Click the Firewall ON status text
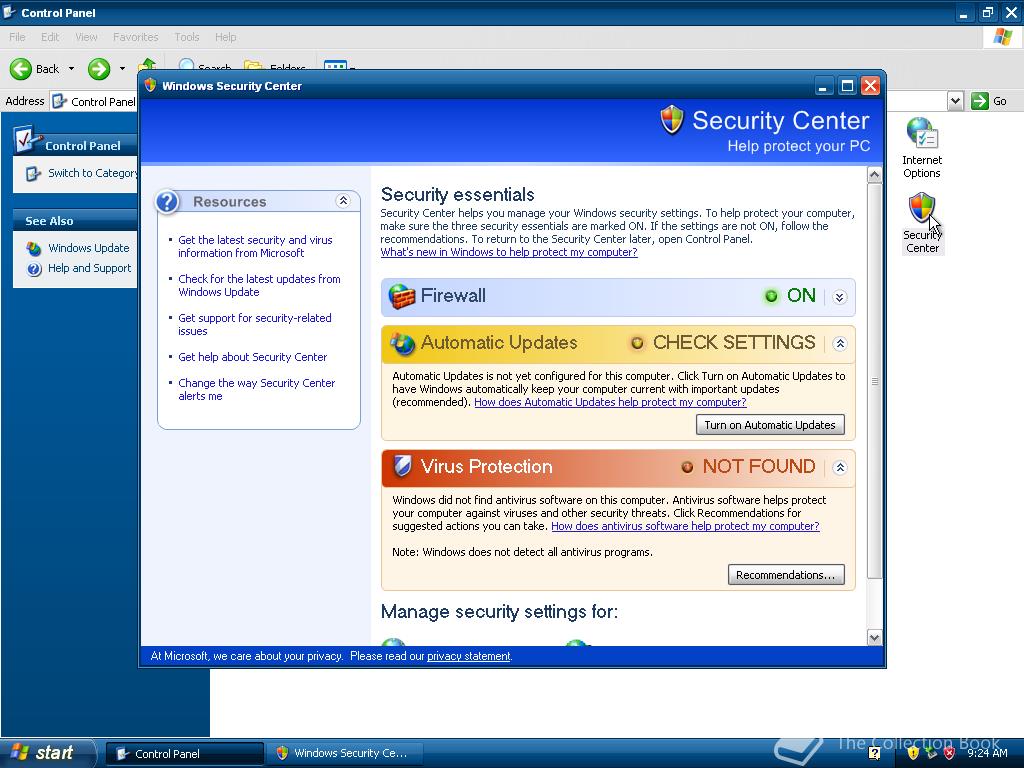Screen dimensions: 1024x768 pyautogui.click(x=801, y=296)
